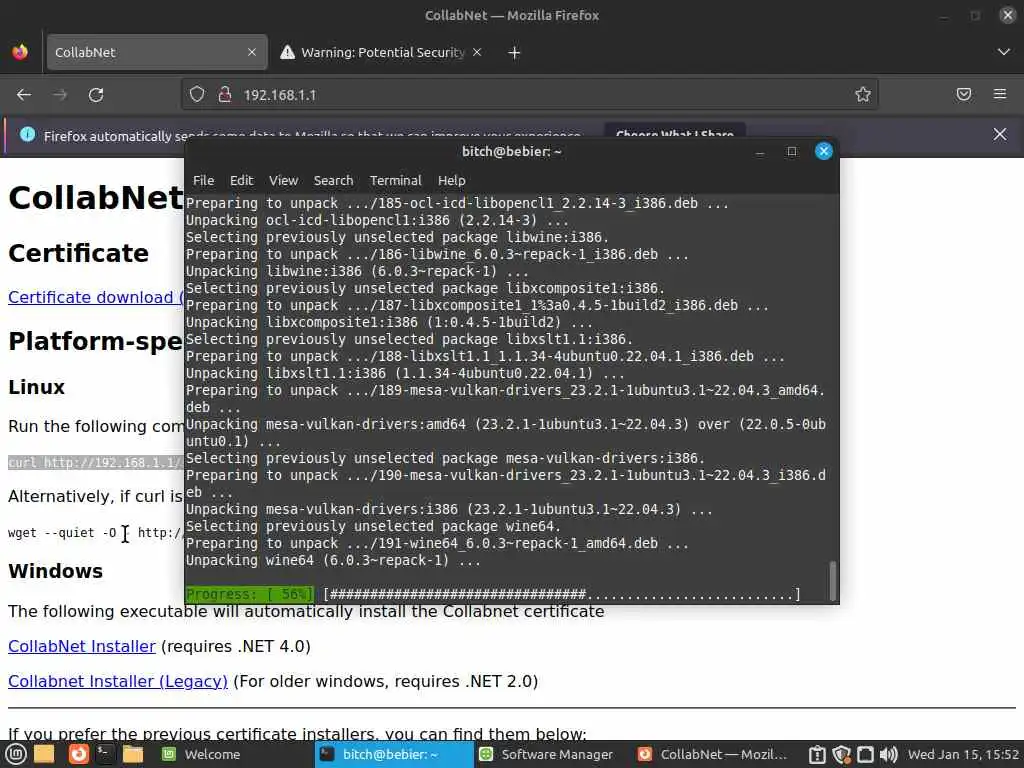
Task: Switch to the CollabNet browser tab
Action: coord(157,52)
